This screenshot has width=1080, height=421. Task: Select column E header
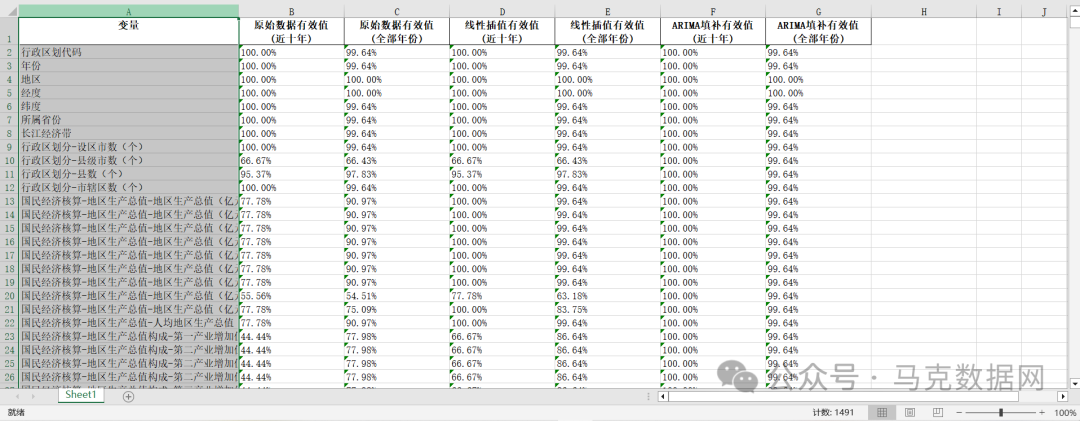click(608, 11)
